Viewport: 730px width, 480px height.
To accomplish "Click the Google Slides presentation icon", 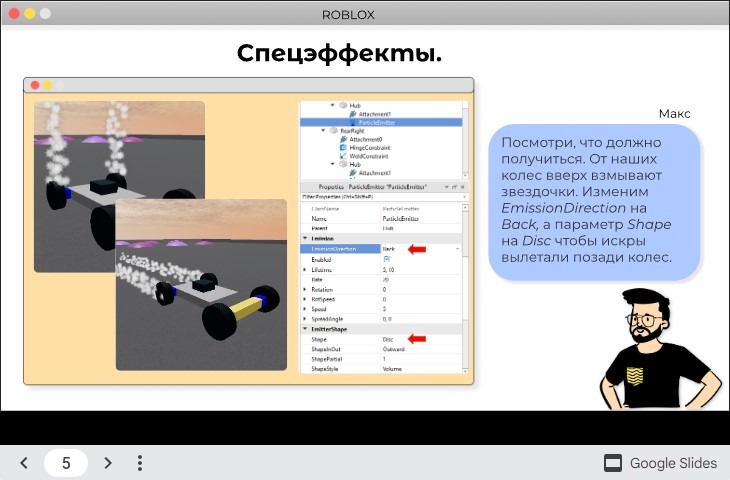I will (x=613, y=463).
